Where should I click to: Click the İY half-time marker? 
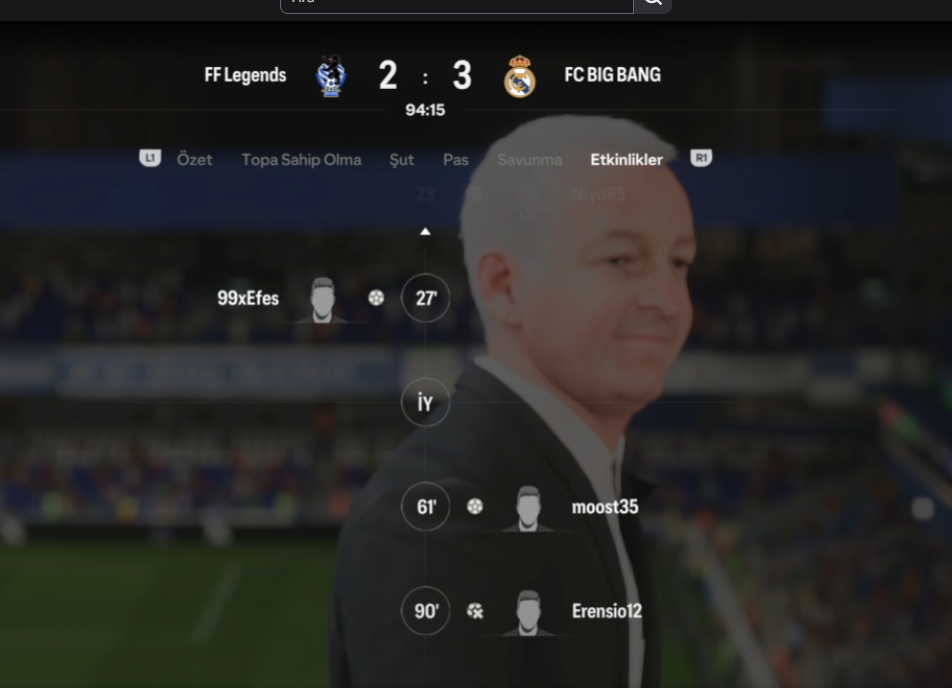coord(426,402)
